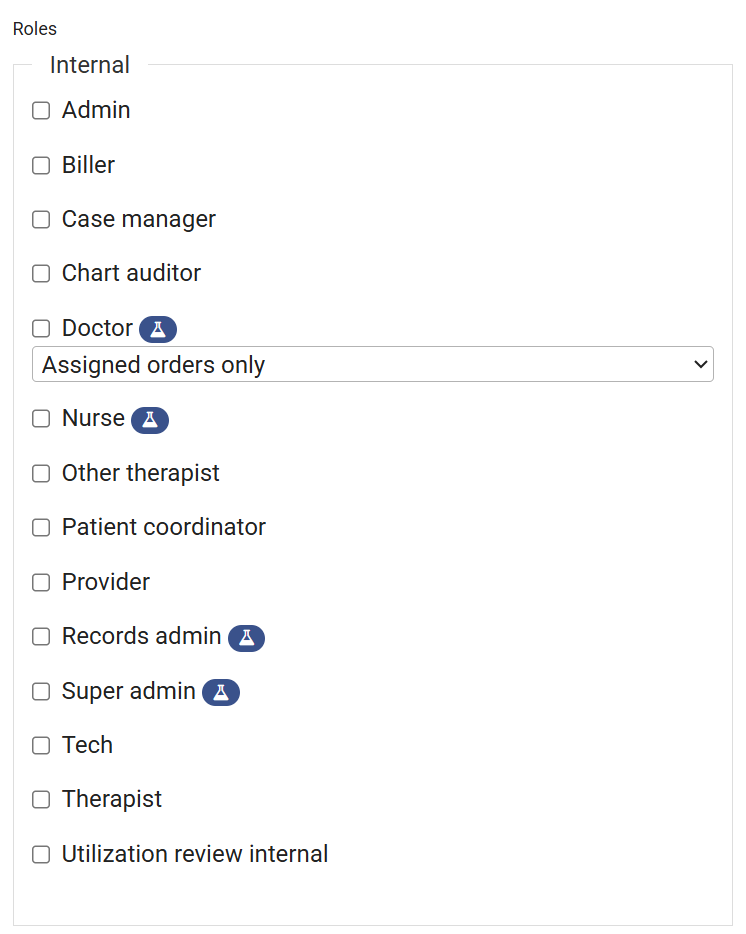
Task: Toggle the Records admin checkbox
Action: [x=41, y=637]
